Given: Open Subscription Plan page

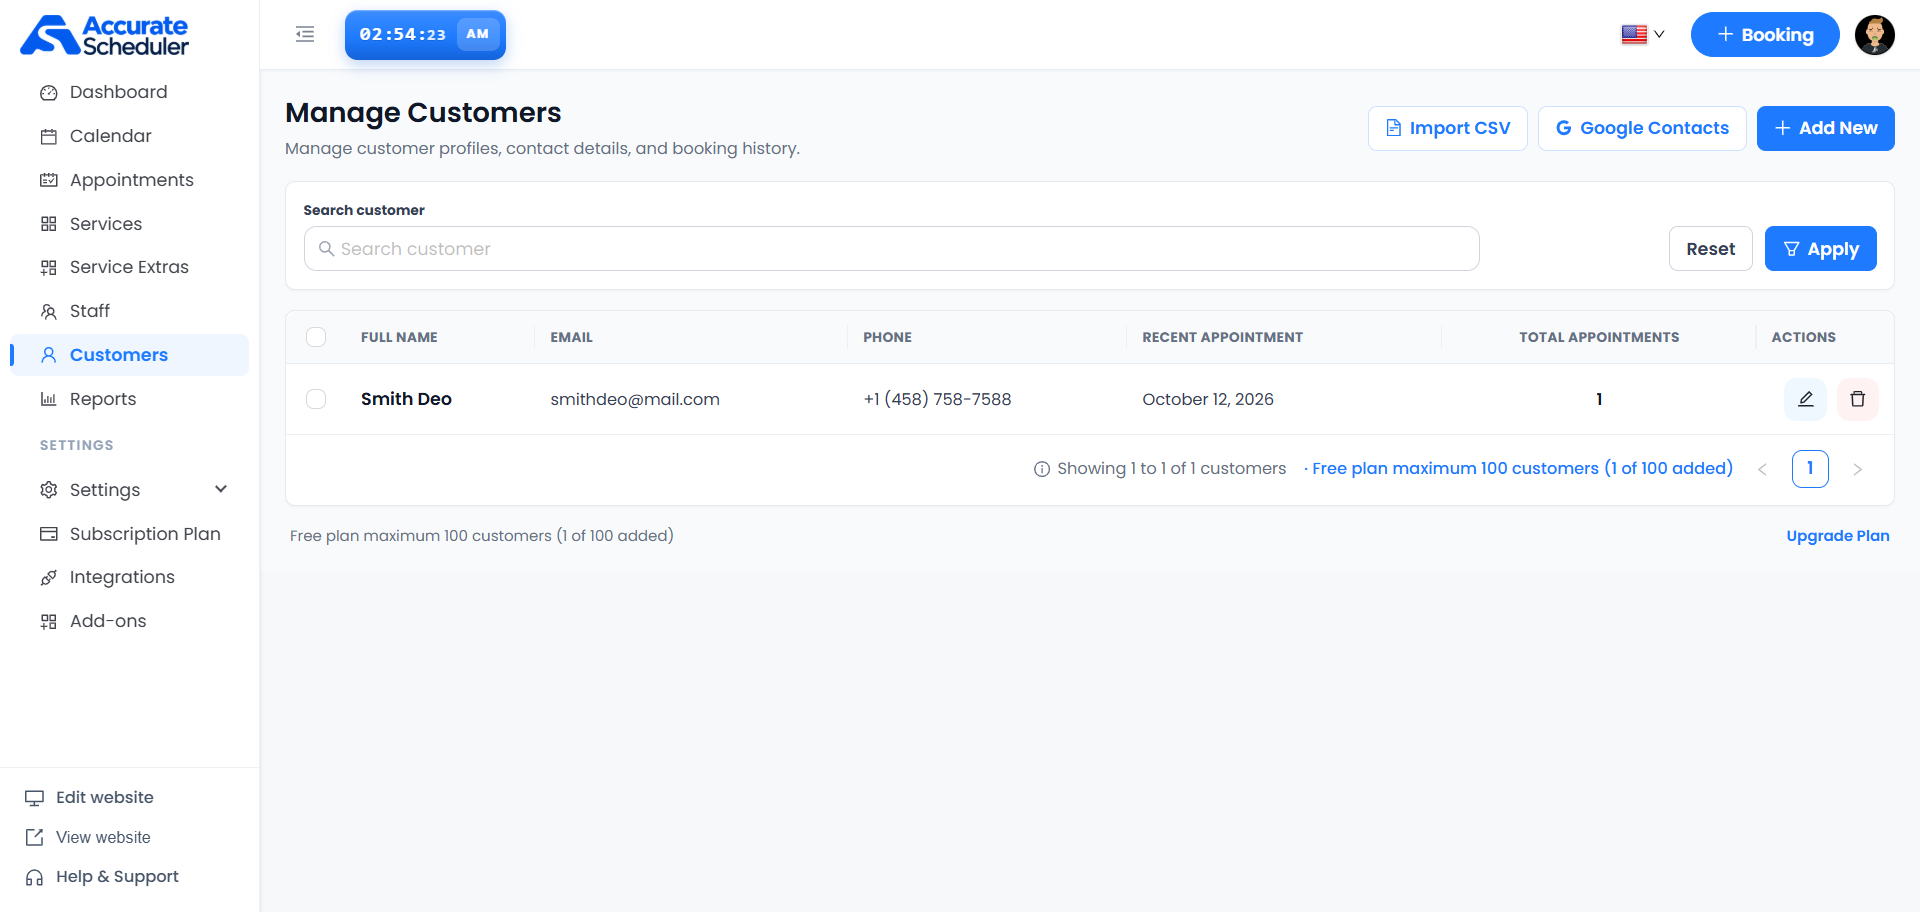Looking at the screenshot, I should click(130, 534).
